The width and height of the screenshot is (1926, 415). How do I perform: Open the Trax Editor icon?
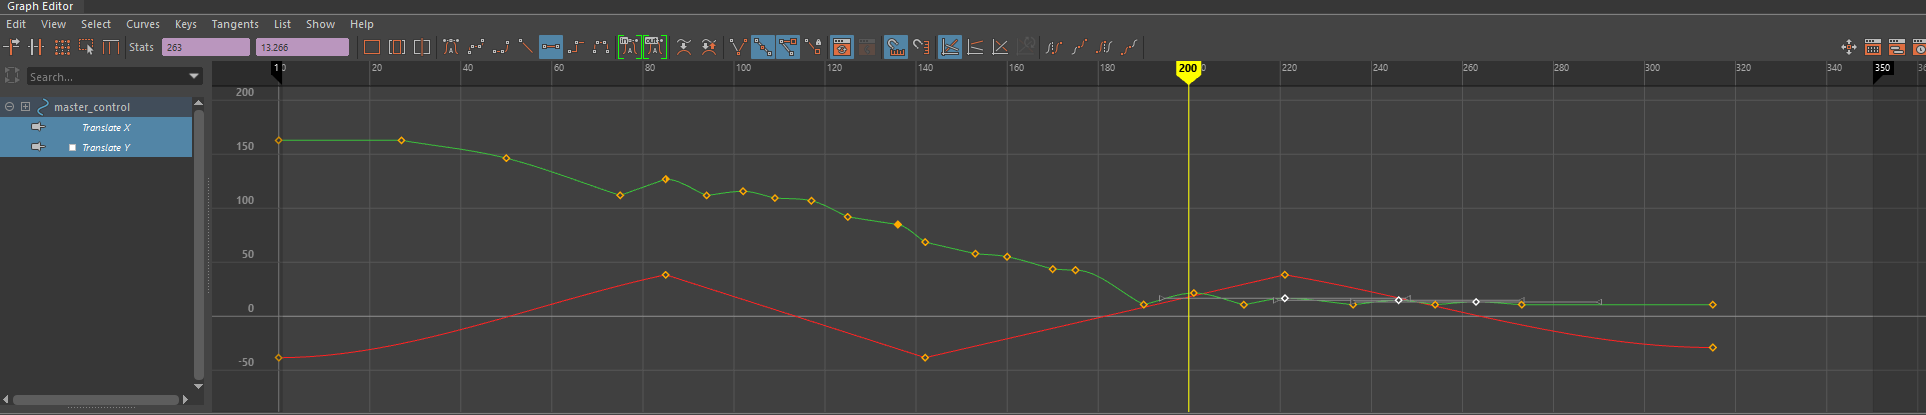[1897, 47]
